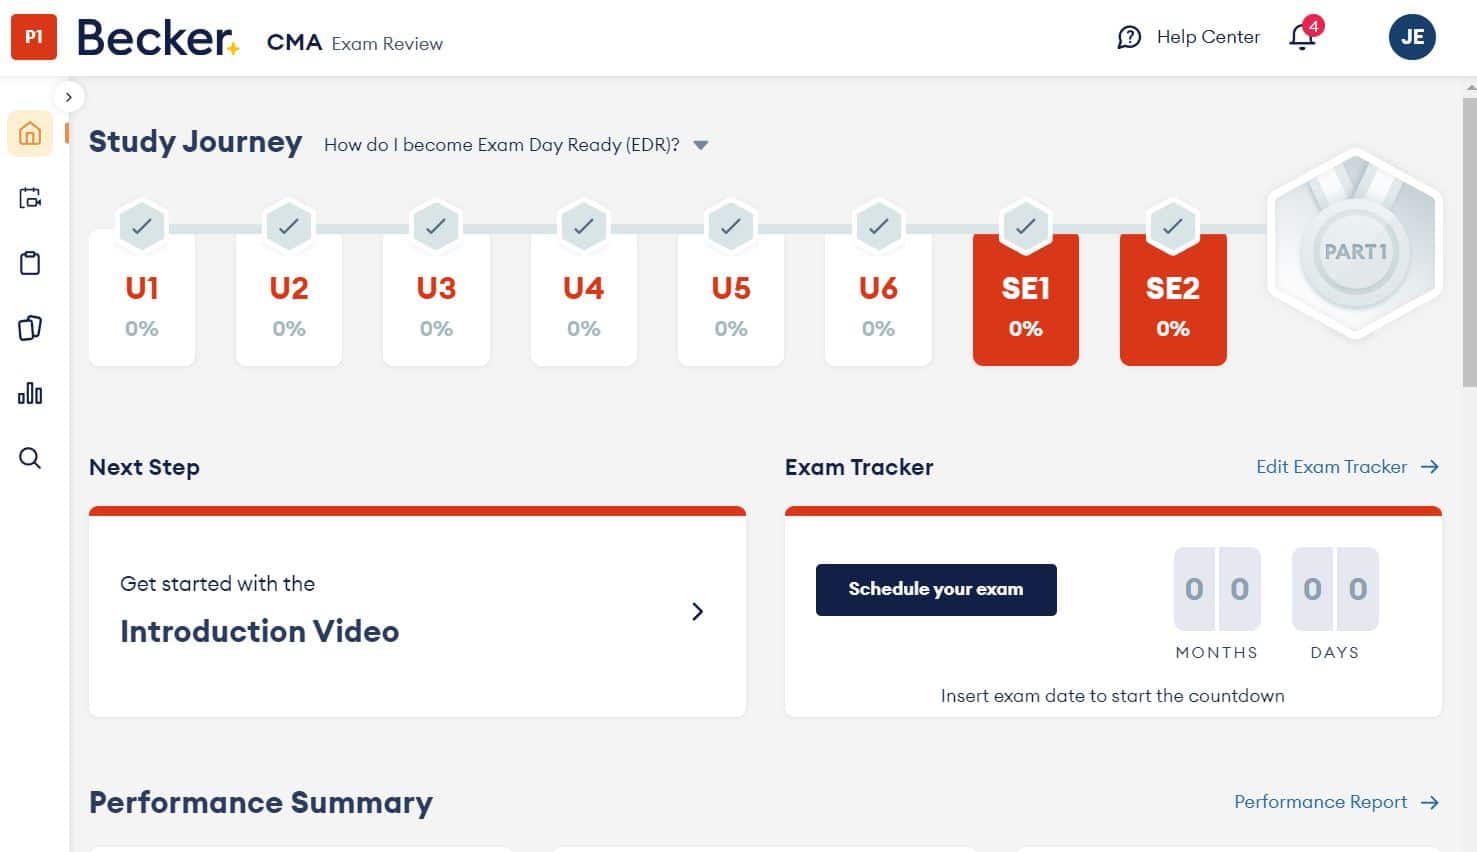Click the checkmark hexagon above U4
This screenshot has height=852, width=1477.
(x=584, y=226)
